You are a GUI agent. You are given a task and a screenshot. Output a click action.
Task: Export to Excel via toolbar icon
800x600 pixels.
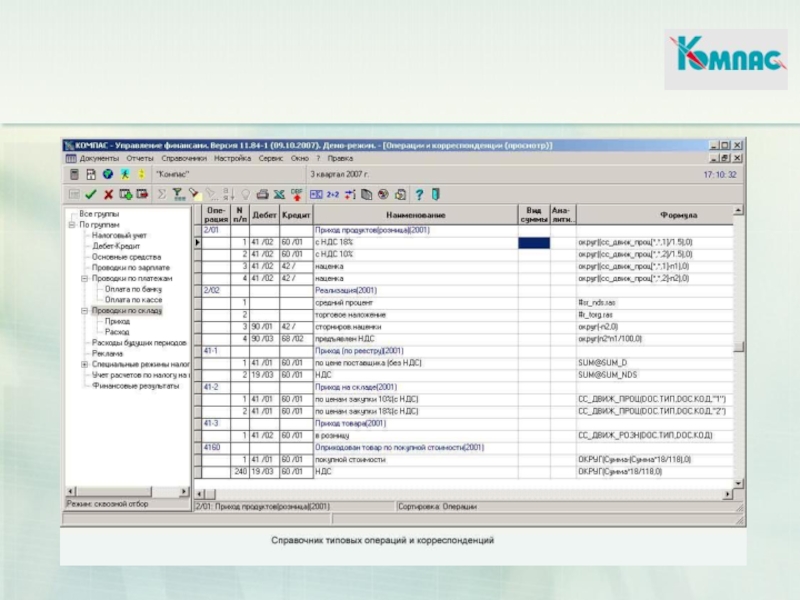279,194
